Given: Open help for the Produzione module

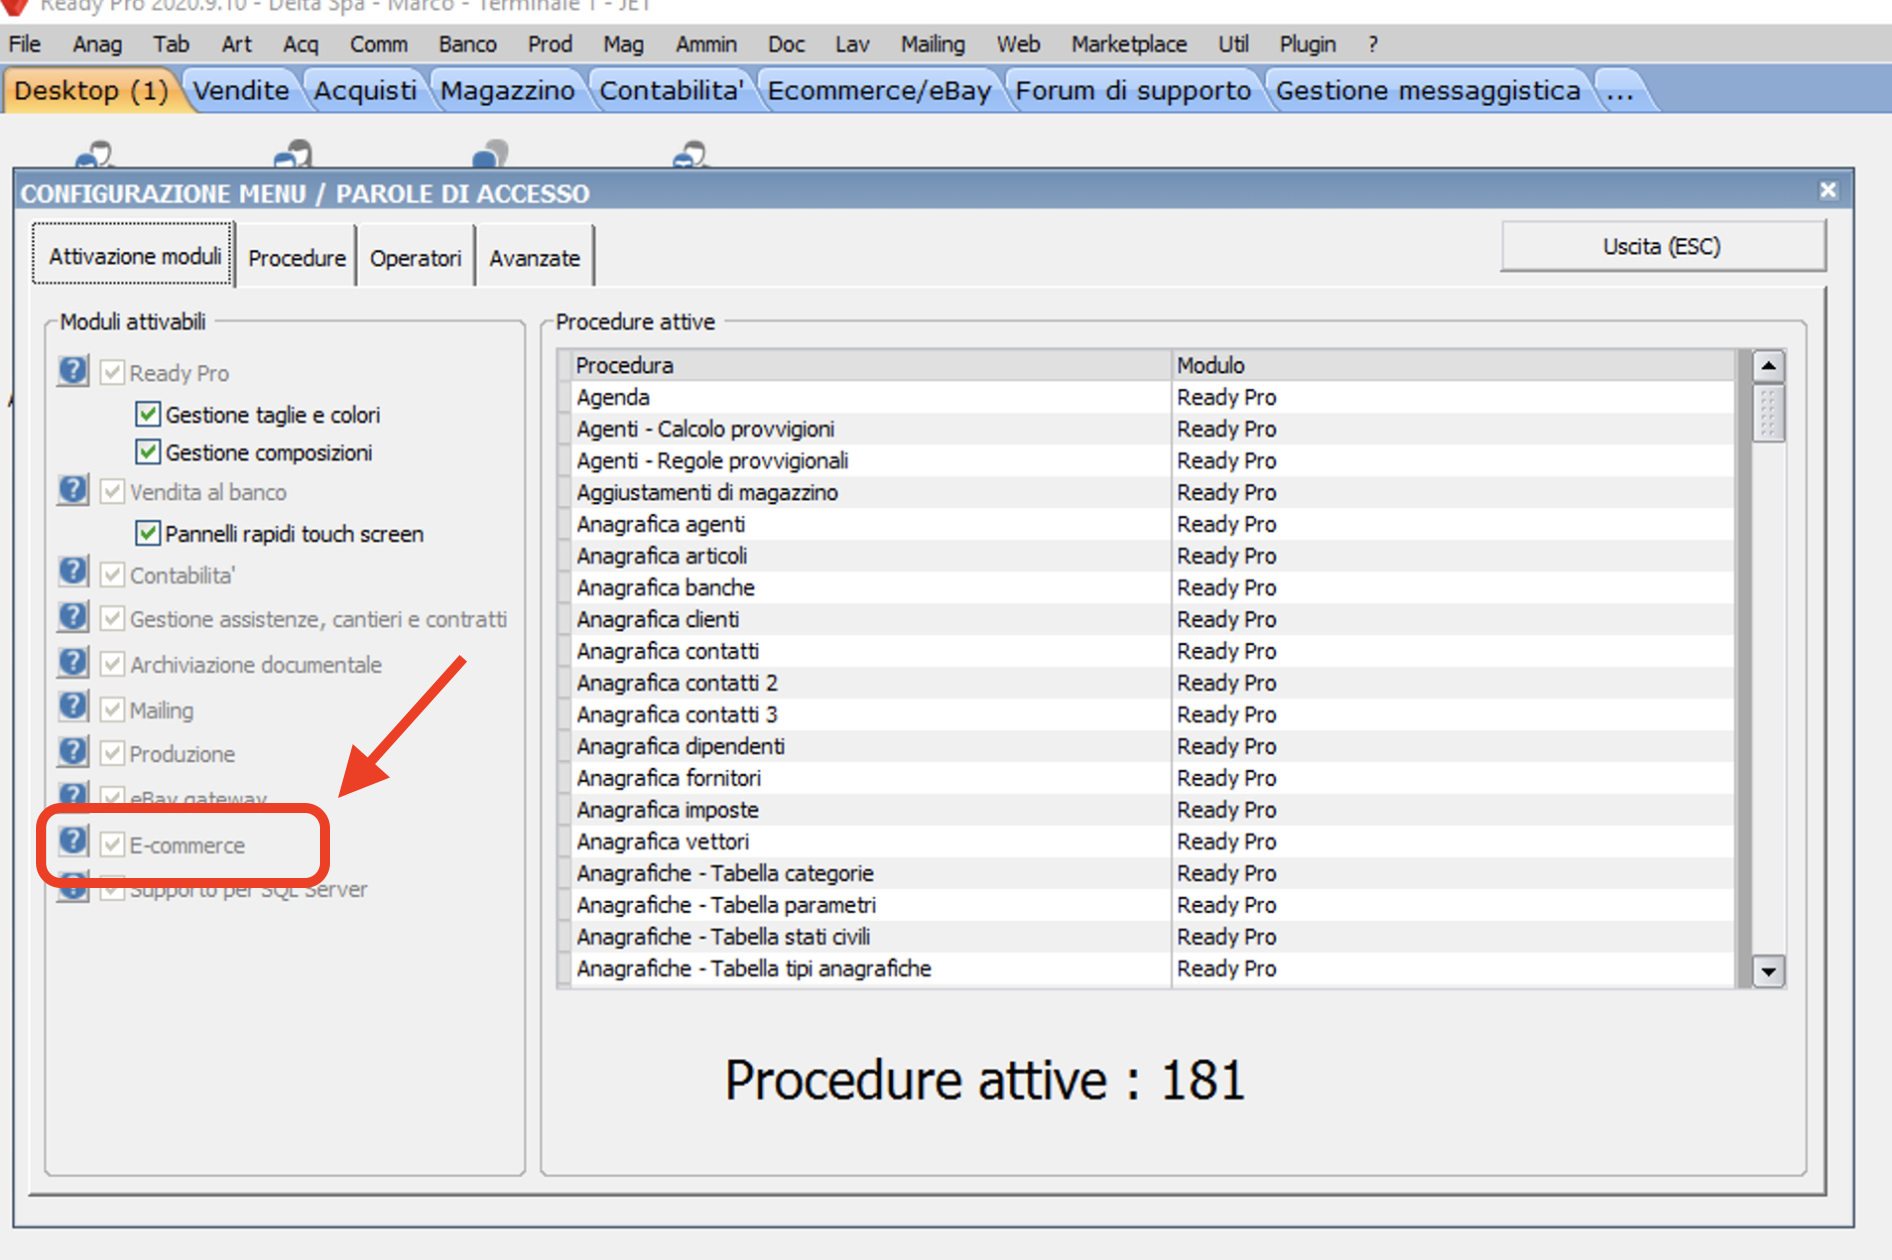Looking at the screenshot, I should (73, 752).
